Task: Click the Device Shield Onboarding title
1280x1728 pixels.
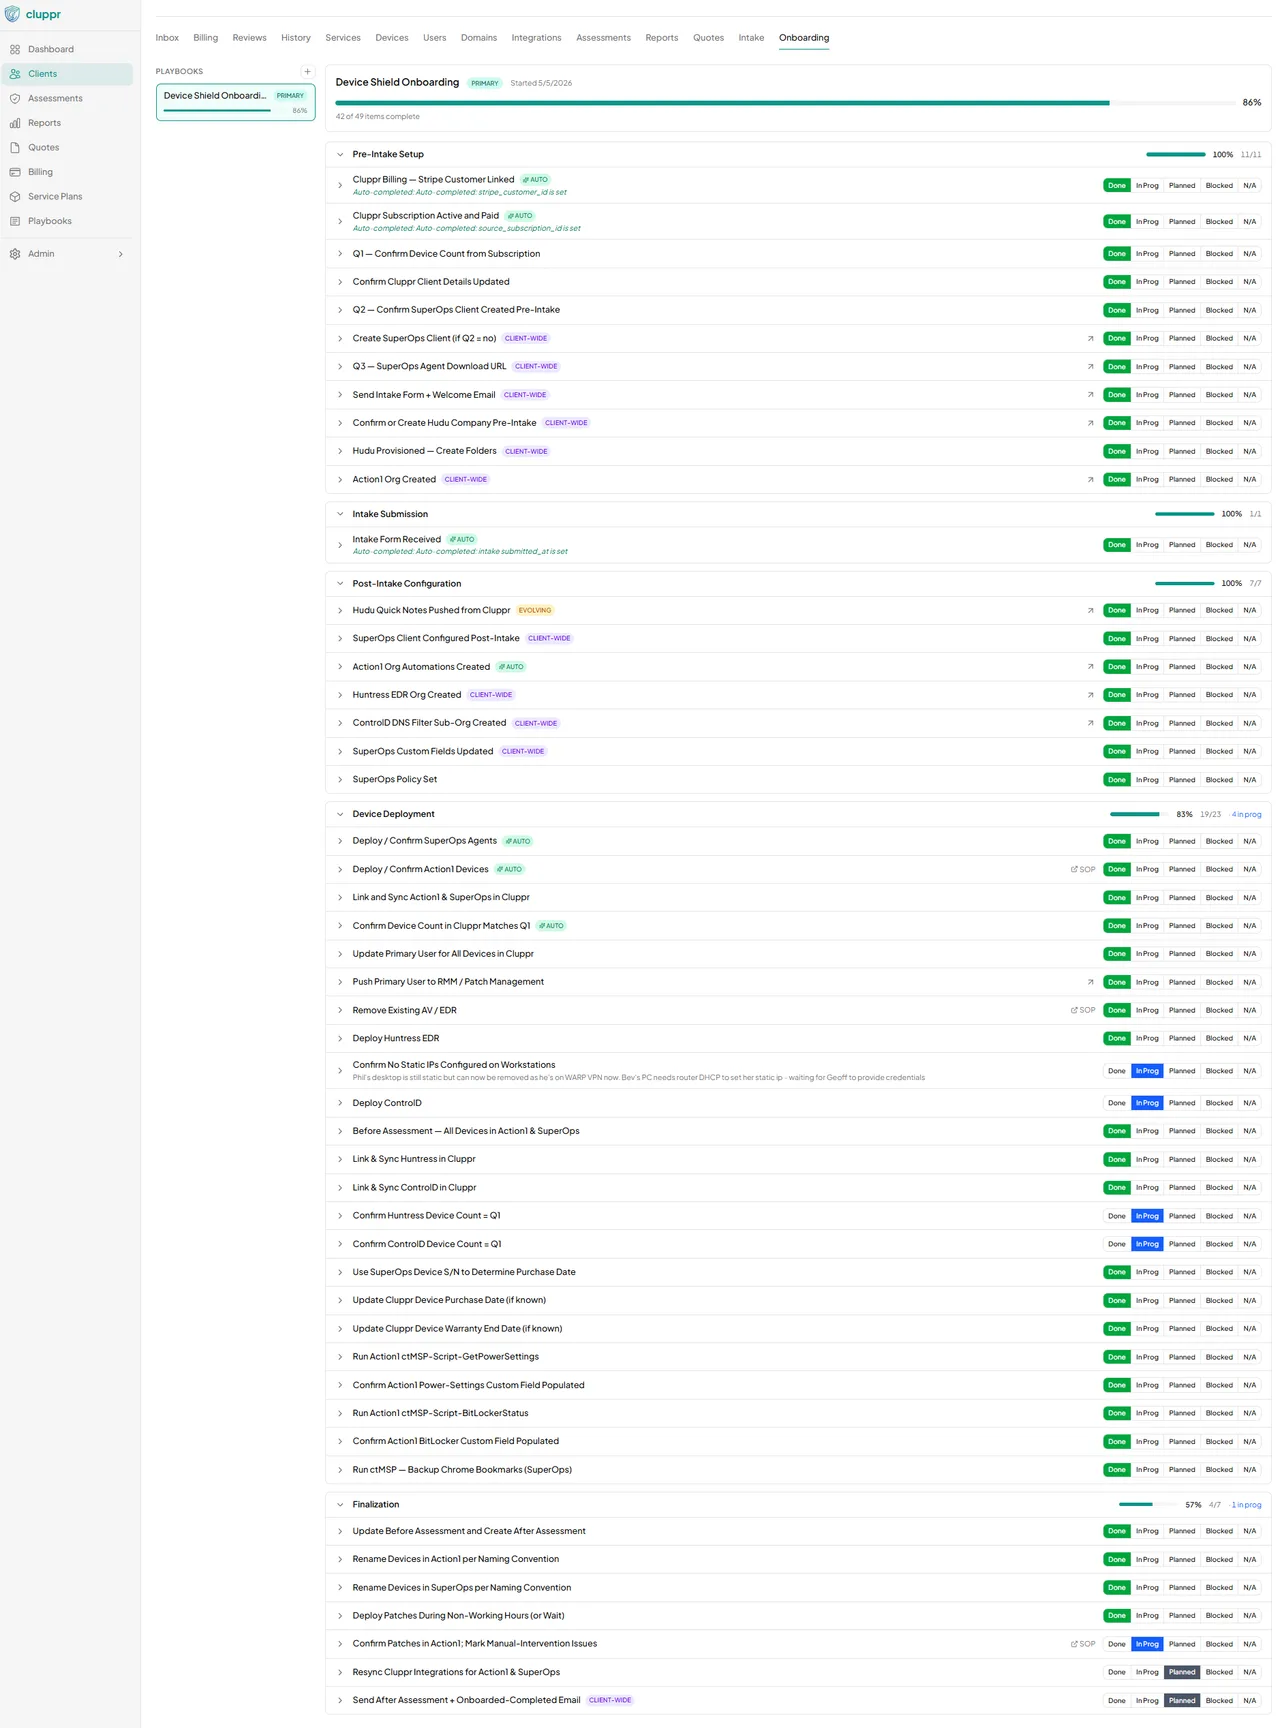Action: pos(397,82)
